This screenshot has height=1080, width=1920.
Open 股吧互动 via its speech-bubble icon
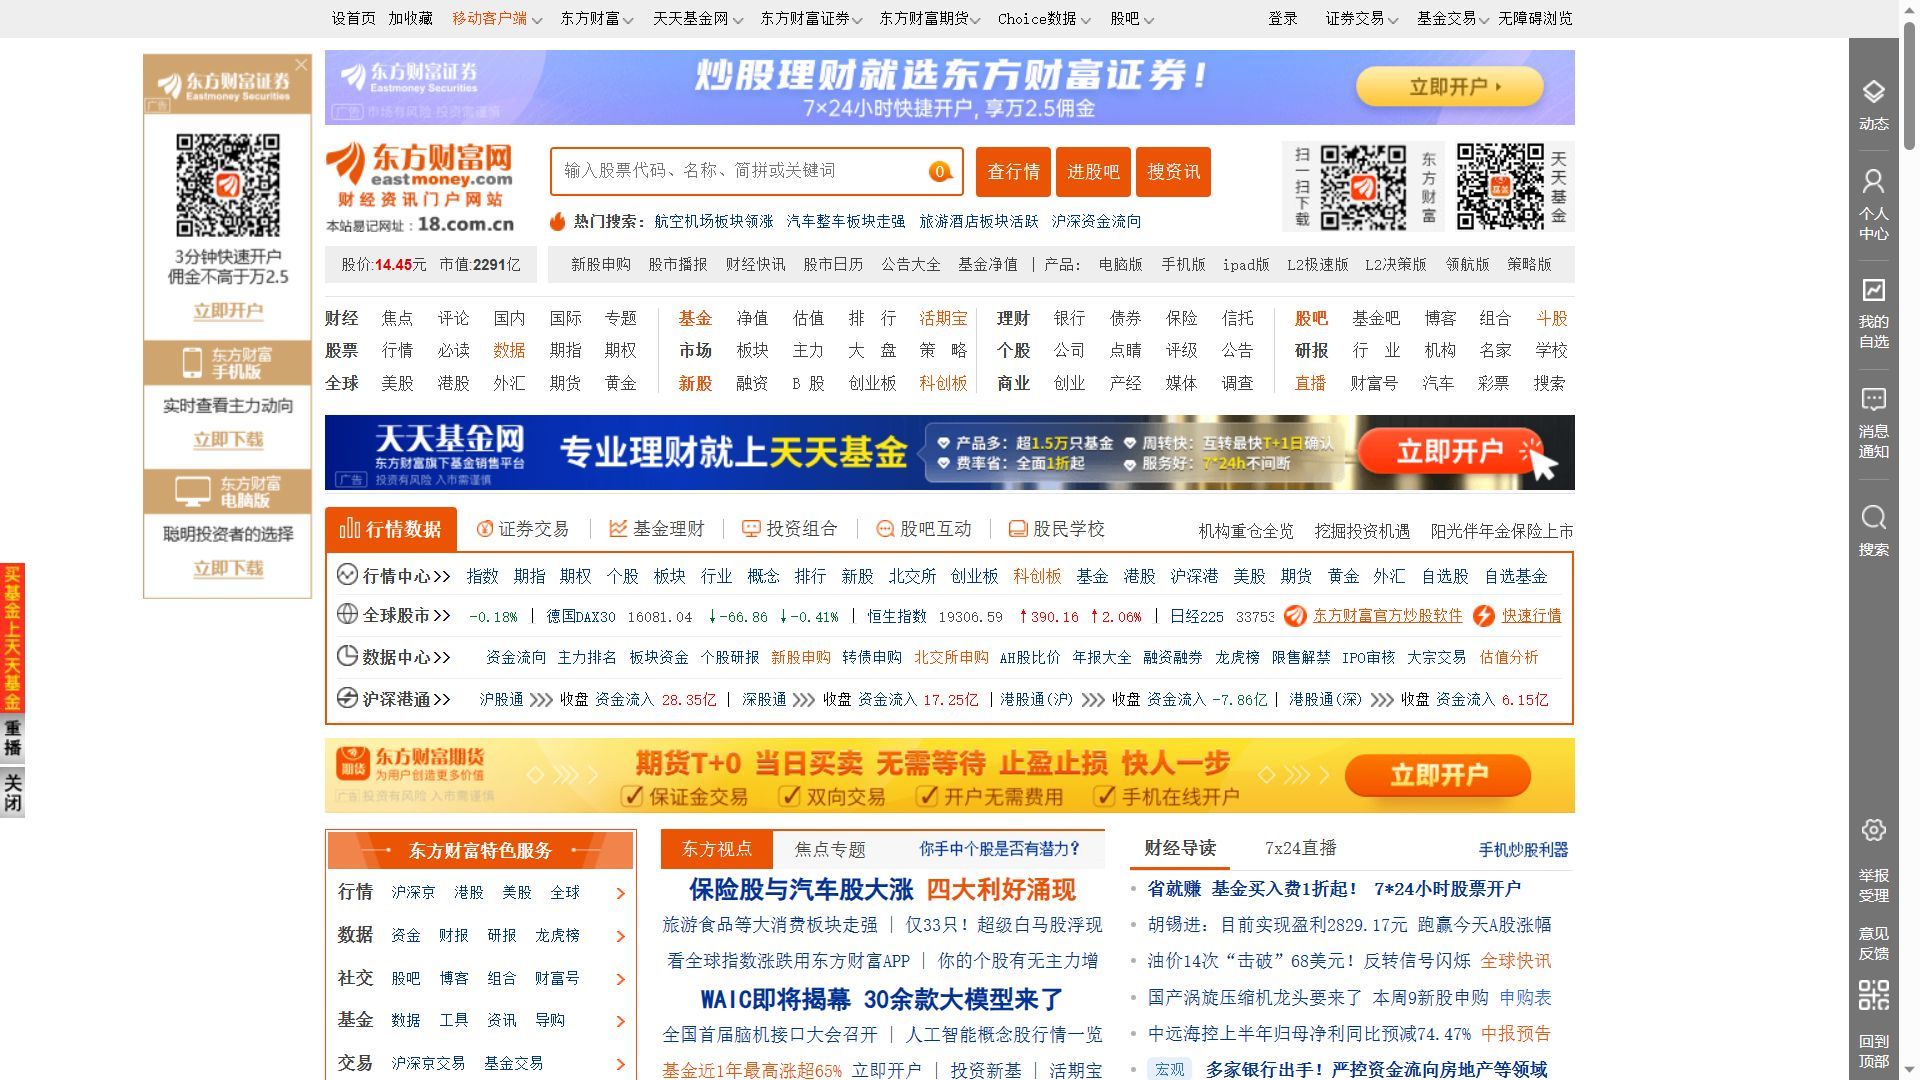884,529
